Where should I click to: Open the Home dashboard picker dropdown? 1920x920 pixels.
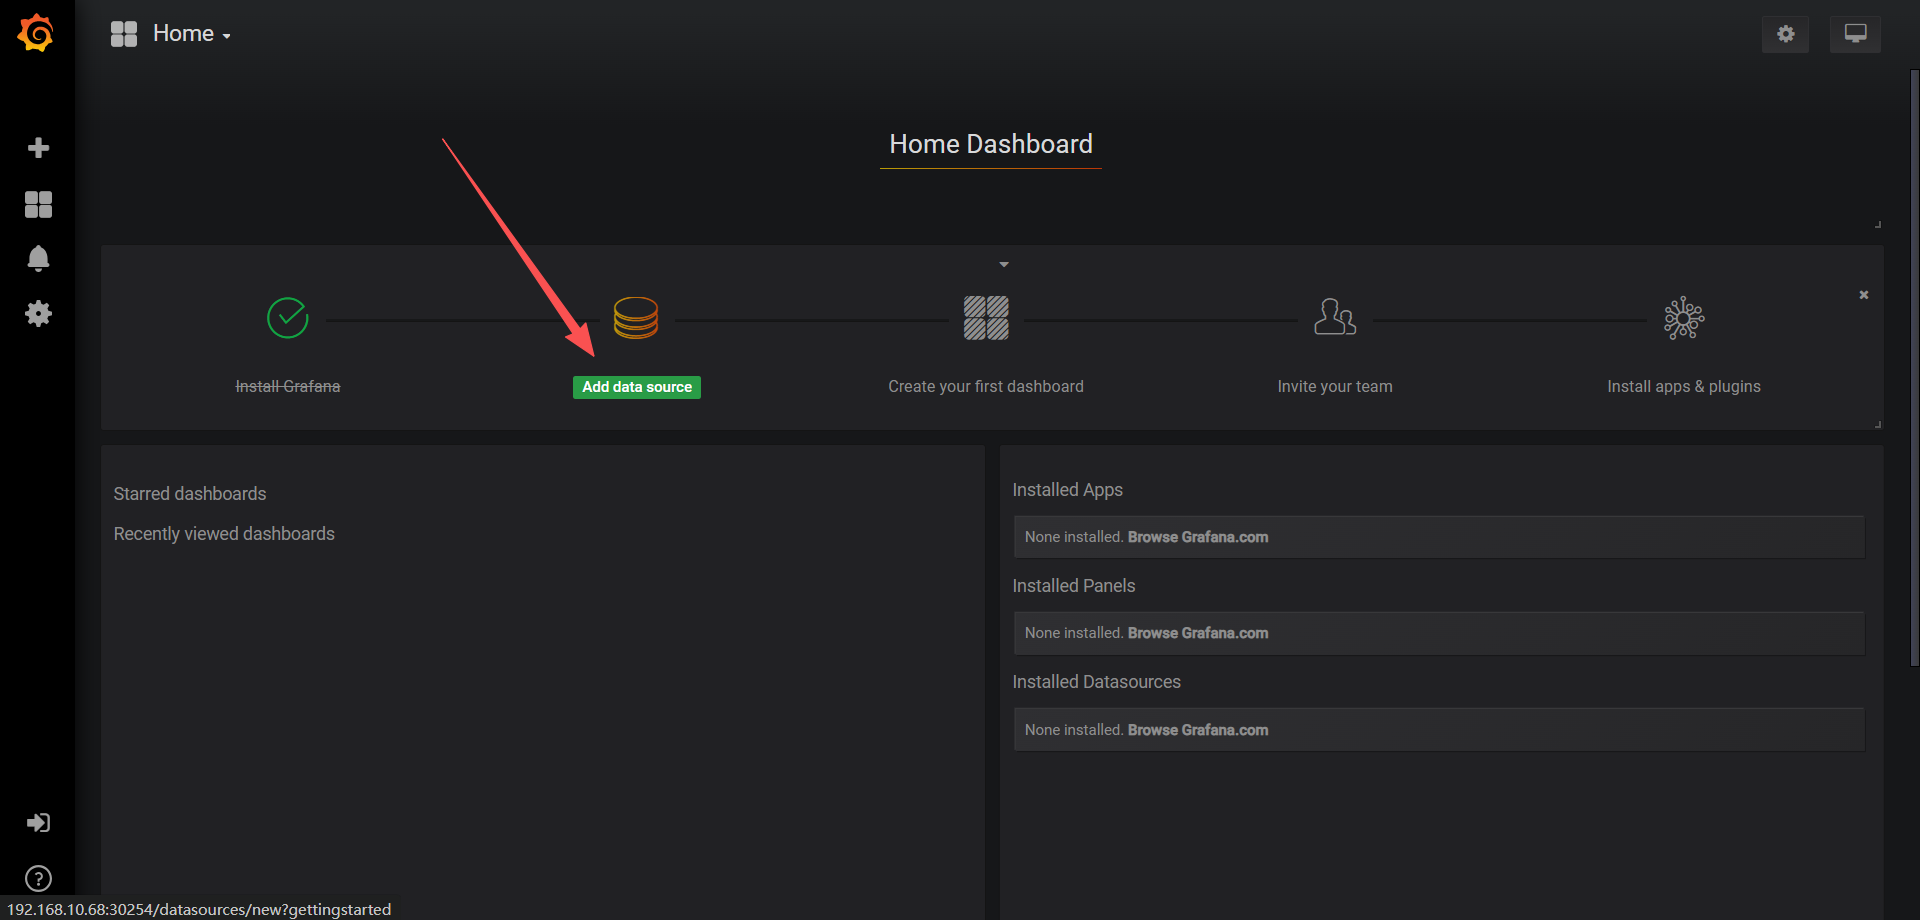[192, 34]
